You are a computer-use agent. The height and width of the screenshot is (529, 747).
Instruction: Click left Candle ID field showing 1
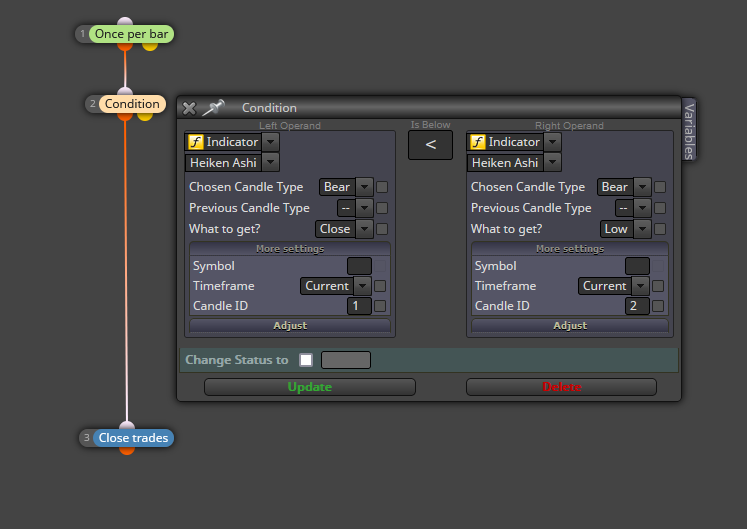359,306
